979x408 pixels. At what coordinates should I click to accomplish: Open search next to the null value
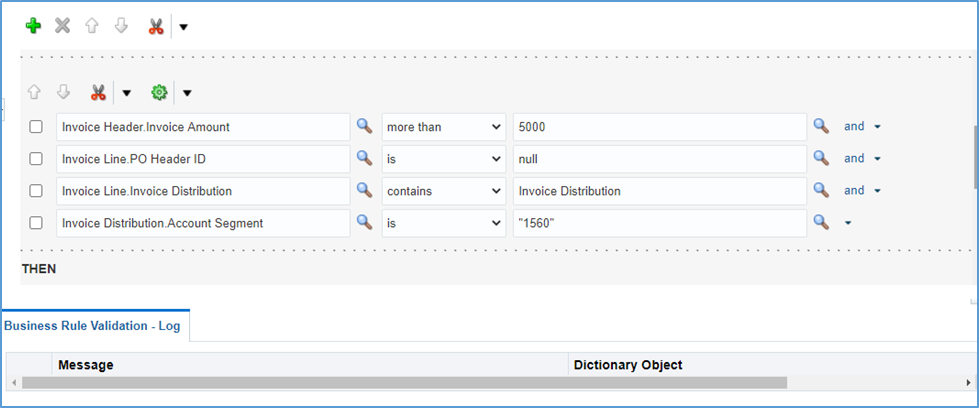pos(821,157)
